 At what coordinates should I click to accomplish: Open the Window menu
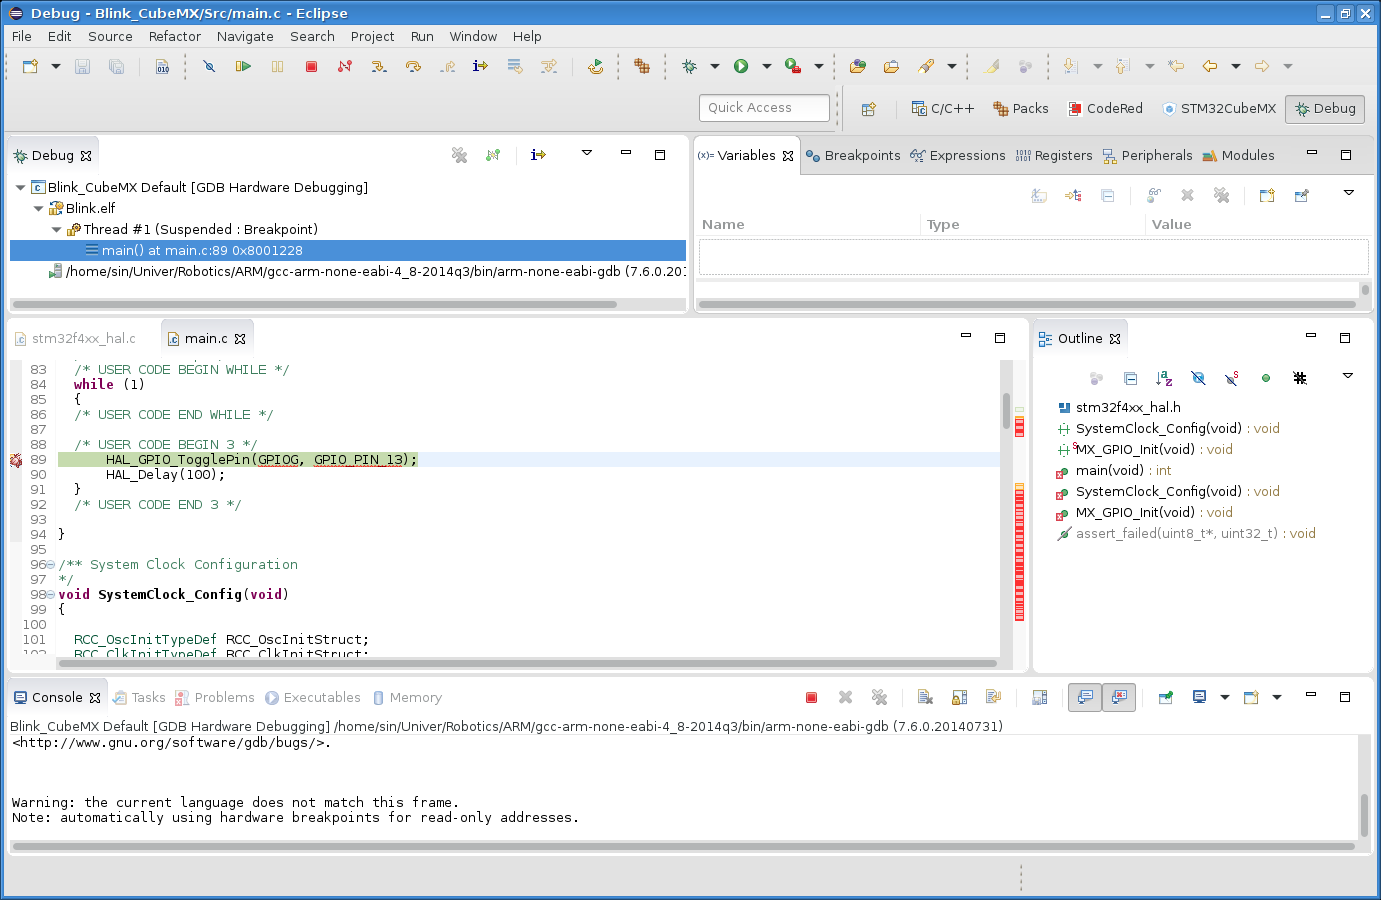473,36
